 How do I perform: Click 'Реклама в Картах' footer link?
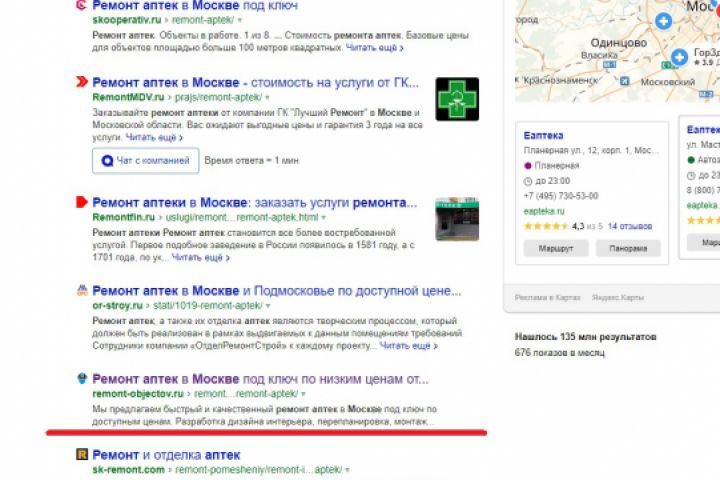pyautogui.click(x=547, y=298)
